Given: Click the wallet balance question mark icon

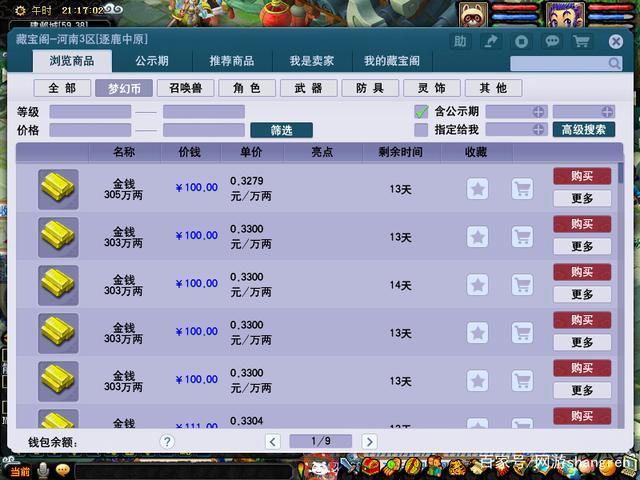Looking at the screenshot, I should 167,441.
